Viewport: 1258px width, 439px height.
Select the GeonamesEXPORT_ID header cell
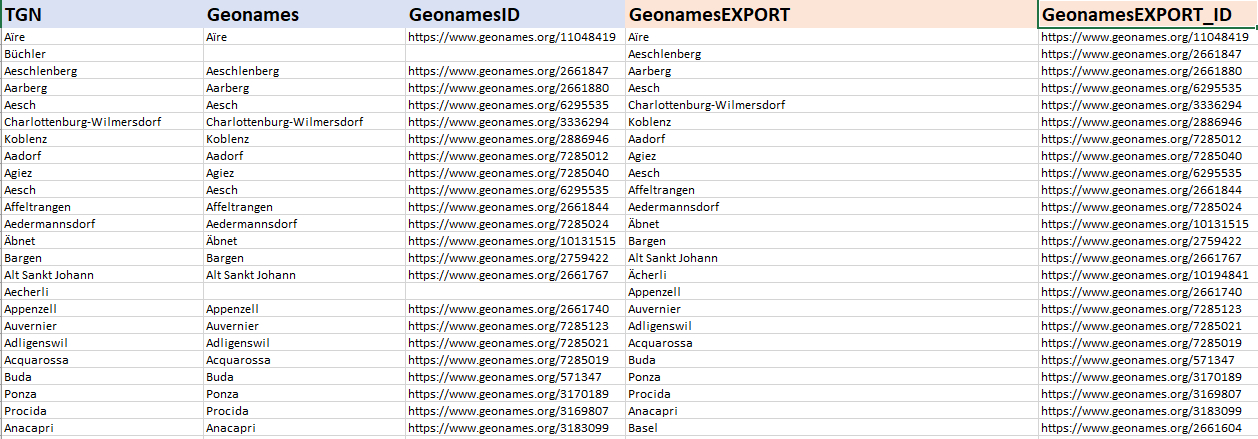pyautogui.click(x=1146, y=15)
